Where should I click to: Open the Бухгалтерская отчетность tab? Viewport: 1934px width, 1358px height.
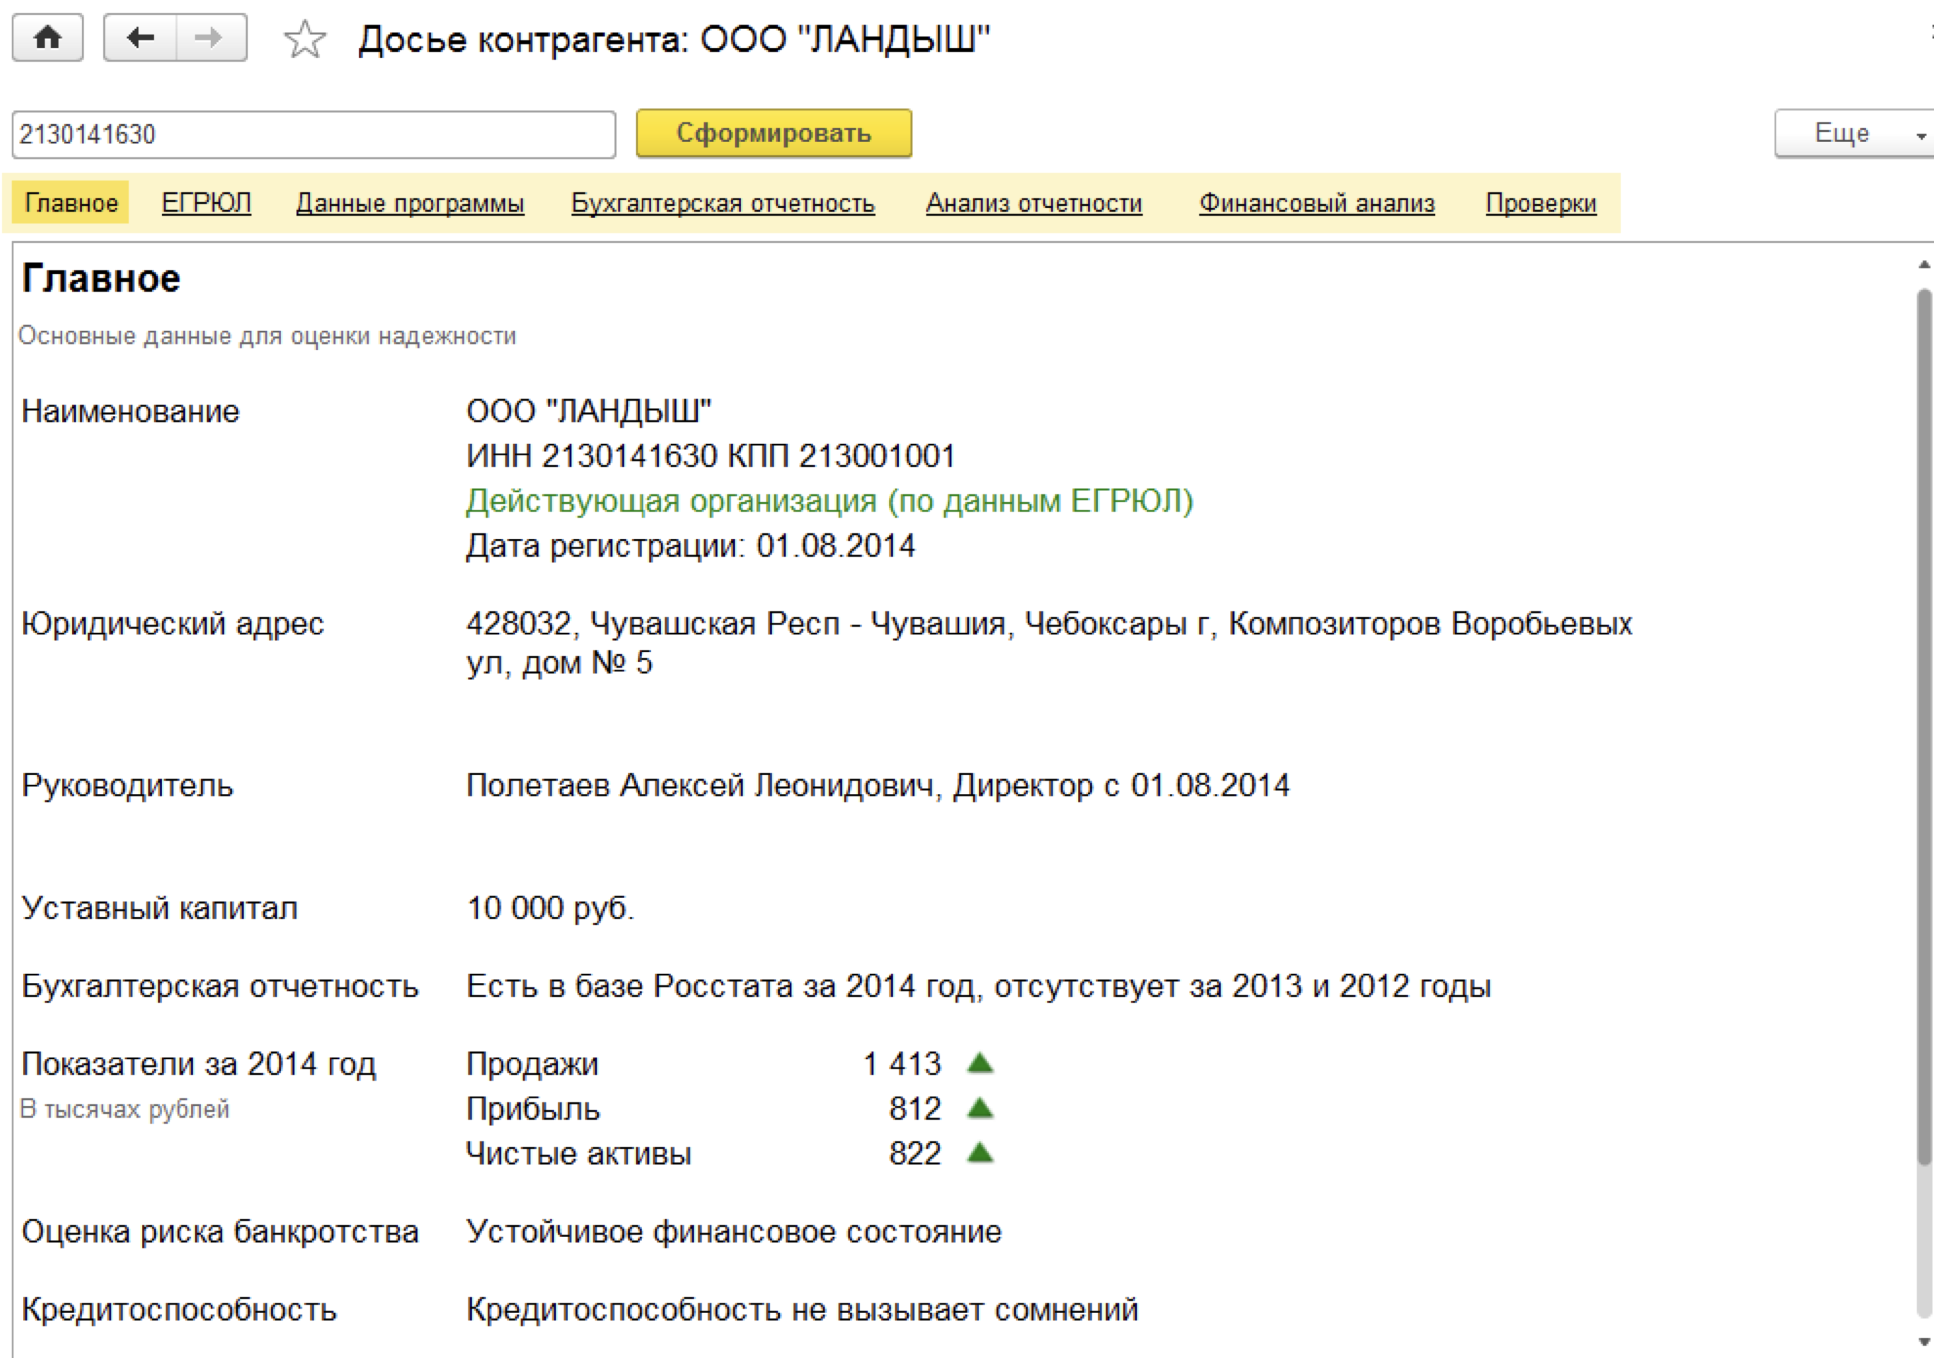click(723, 203)
